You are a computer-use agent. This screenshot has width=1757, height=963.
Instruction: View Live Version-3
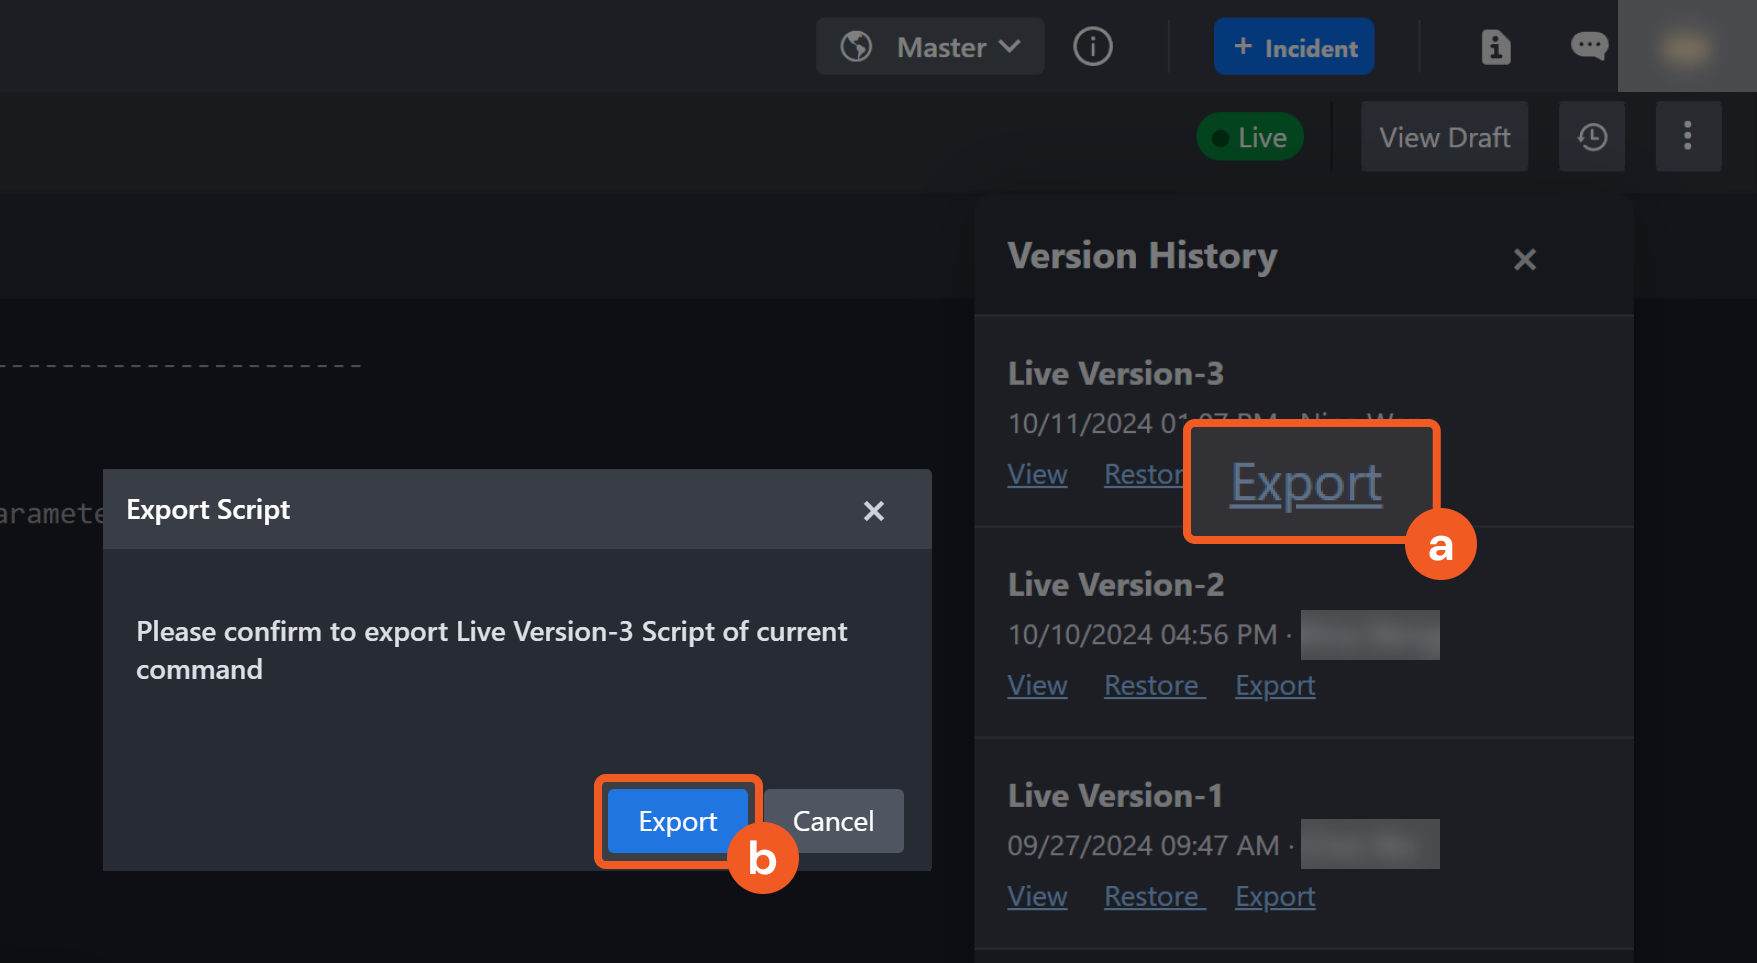(1037, 475)
